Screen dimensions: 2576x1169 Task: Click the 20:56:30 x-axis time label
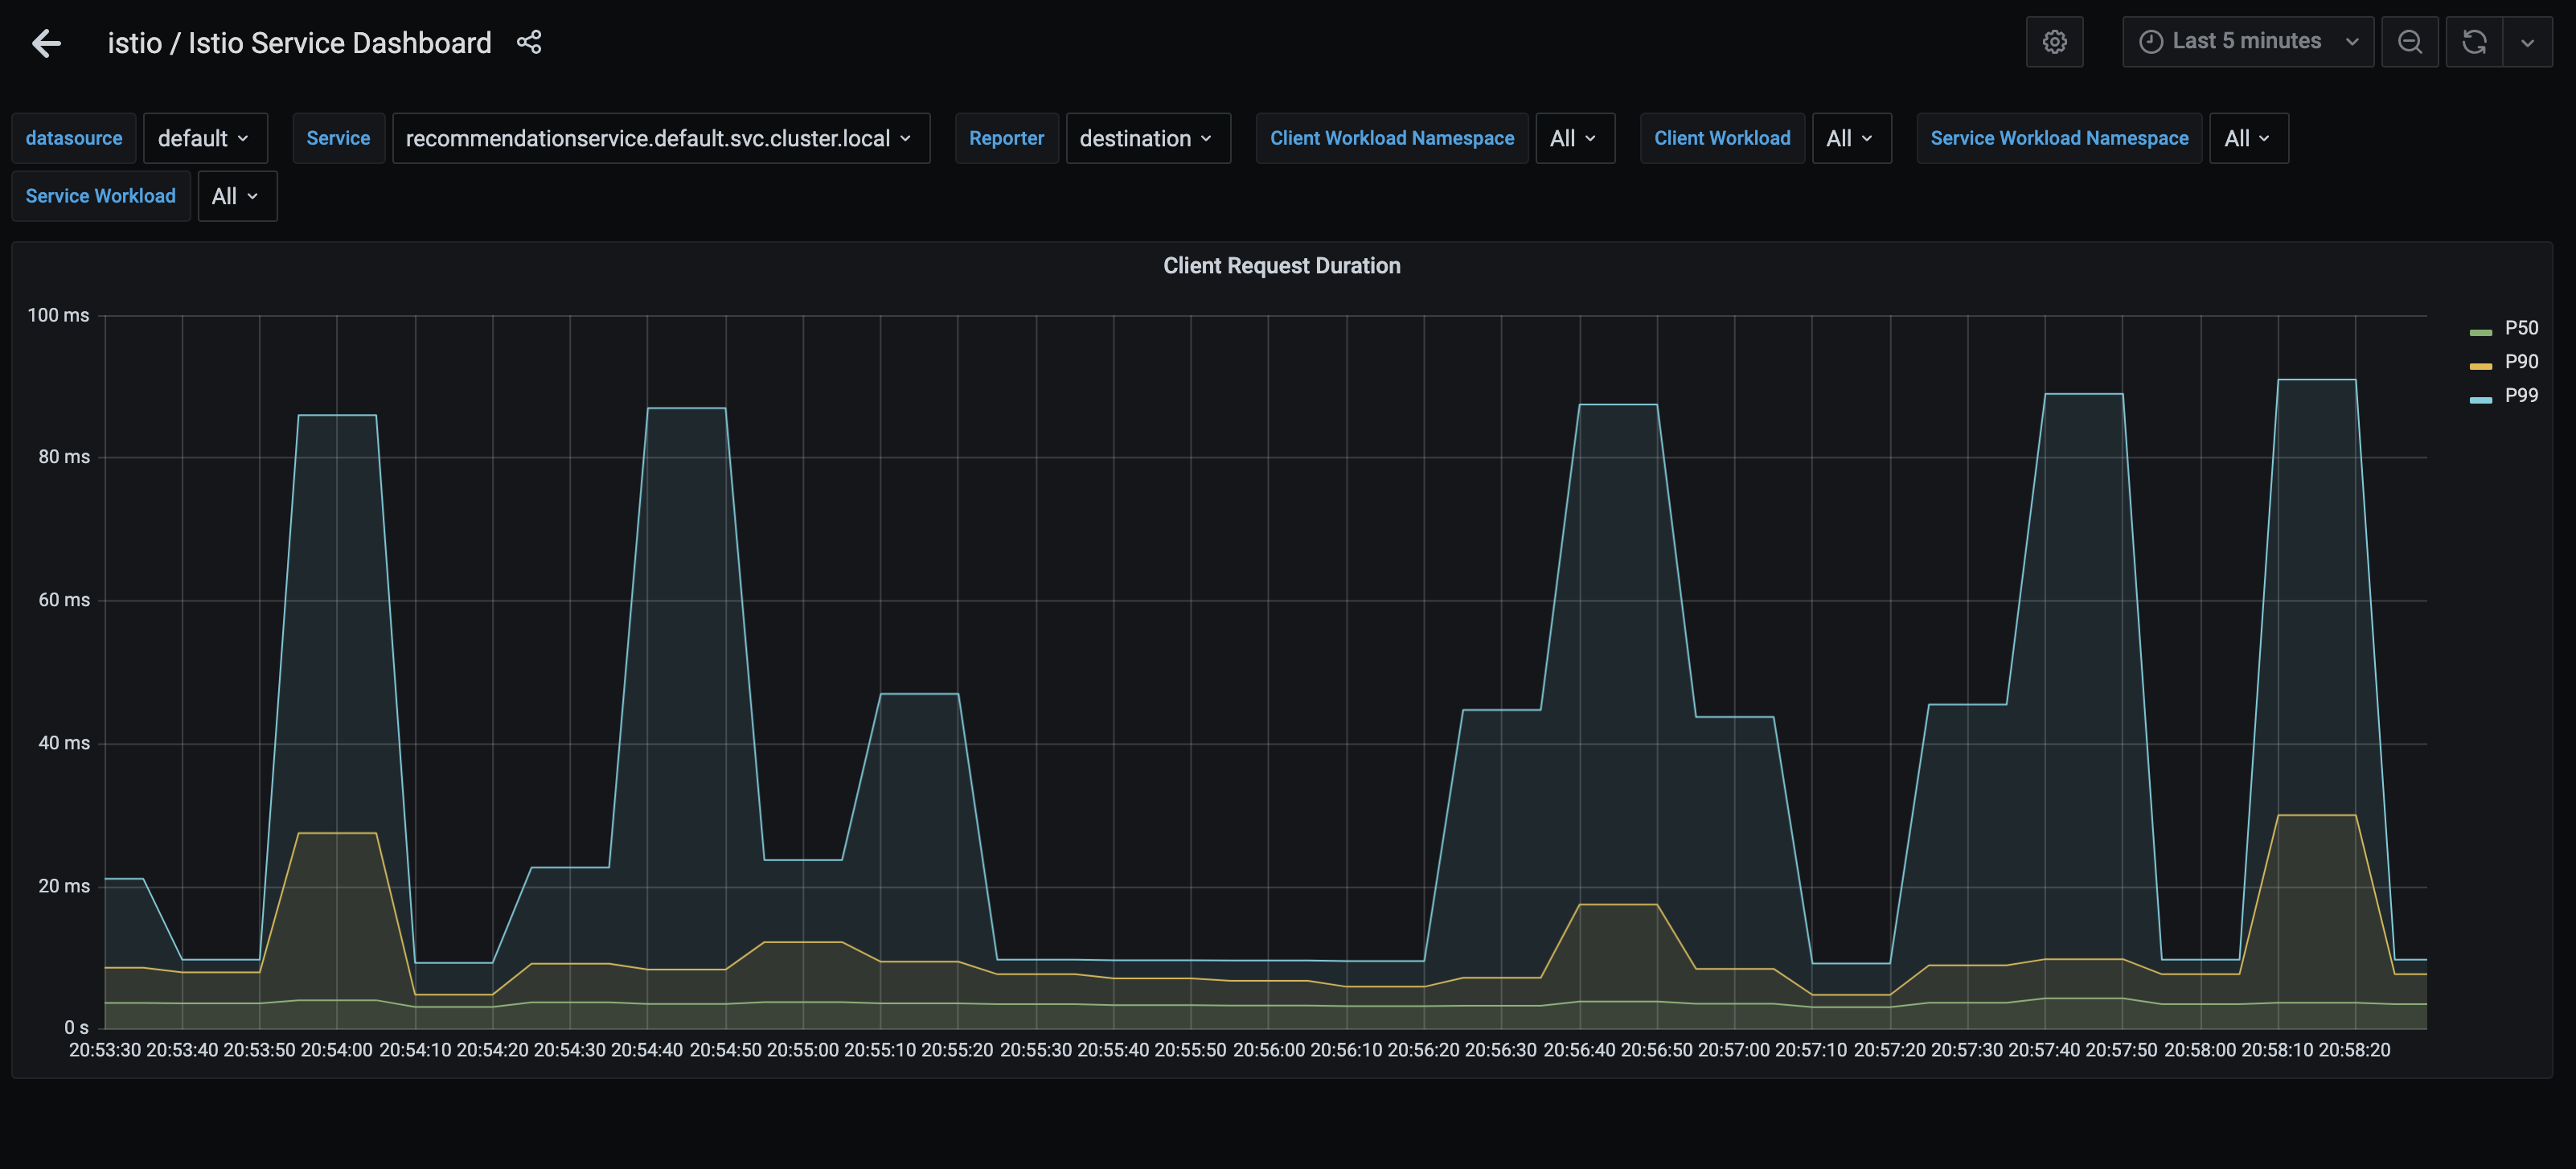[x=1501, y=1050]
